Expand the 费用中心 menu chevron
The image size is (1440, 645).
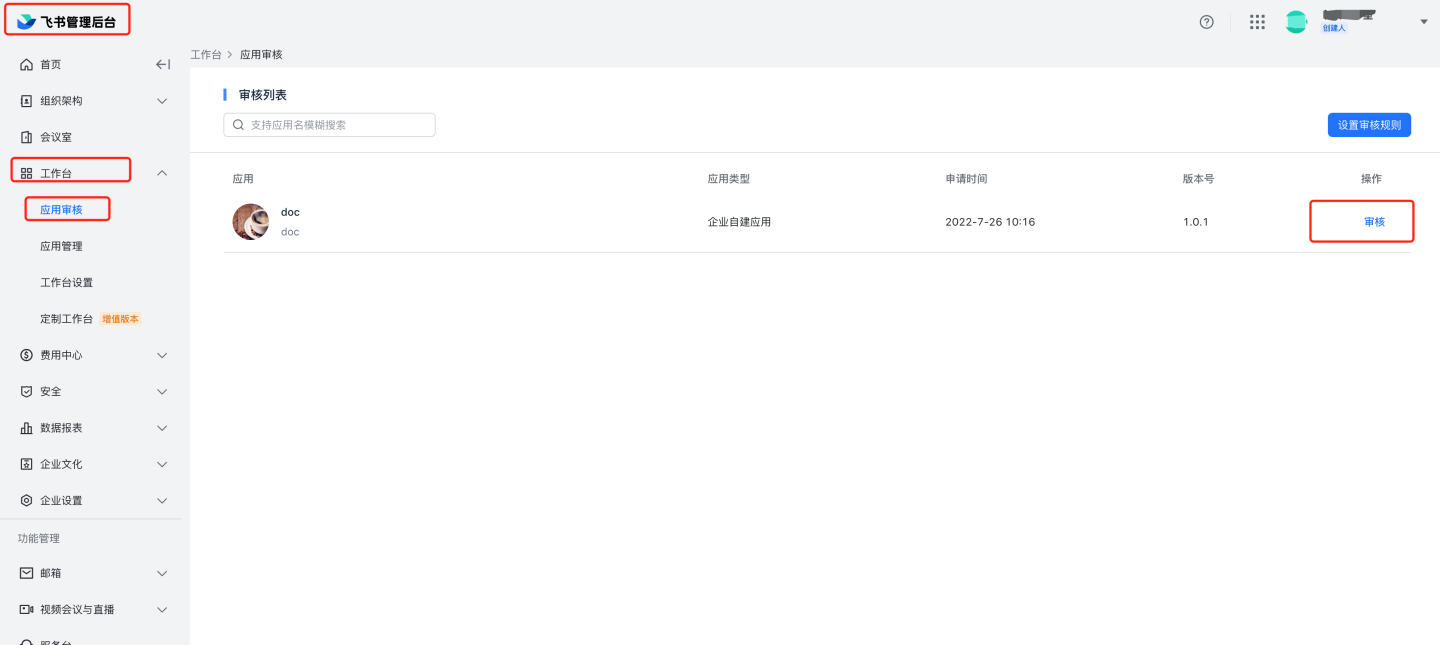[162, 355]
